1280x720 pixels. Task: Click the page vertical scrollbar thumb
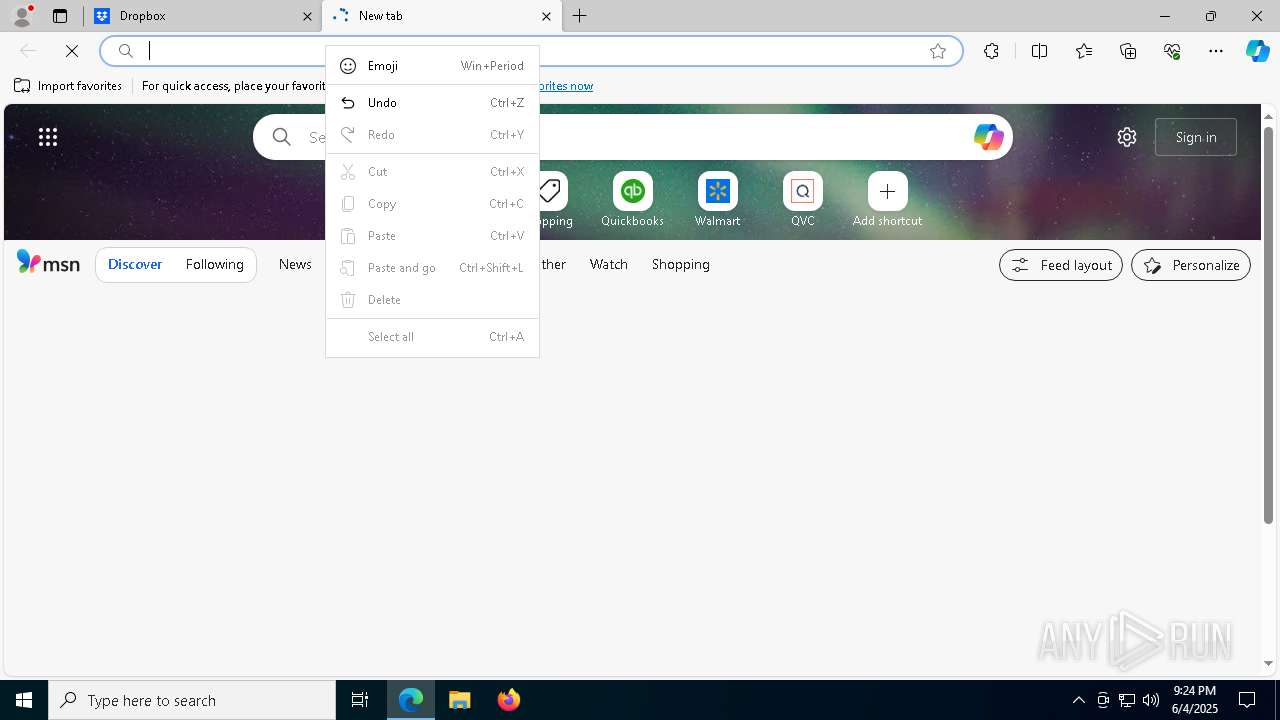[1269, 325]
